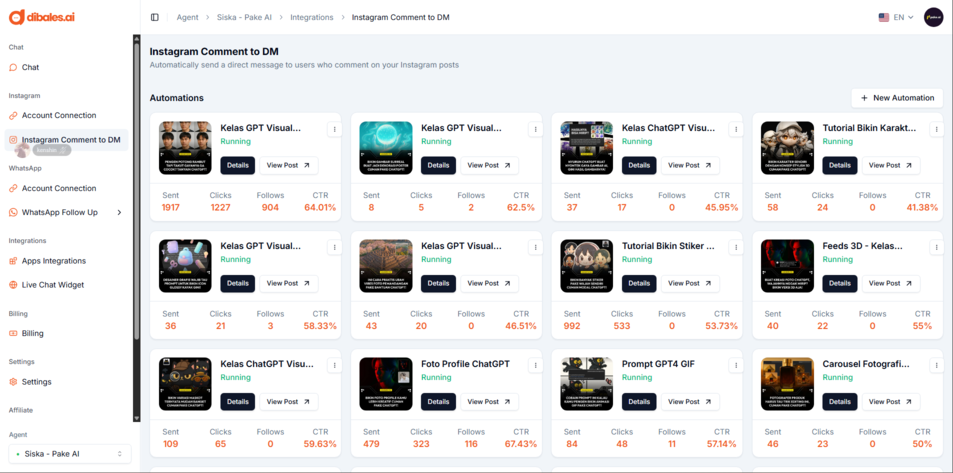The width and height of the screenshot is (953, 473).
Task: Open options menu for Foto Profile ChatGPT card
Action: [535, 365]
